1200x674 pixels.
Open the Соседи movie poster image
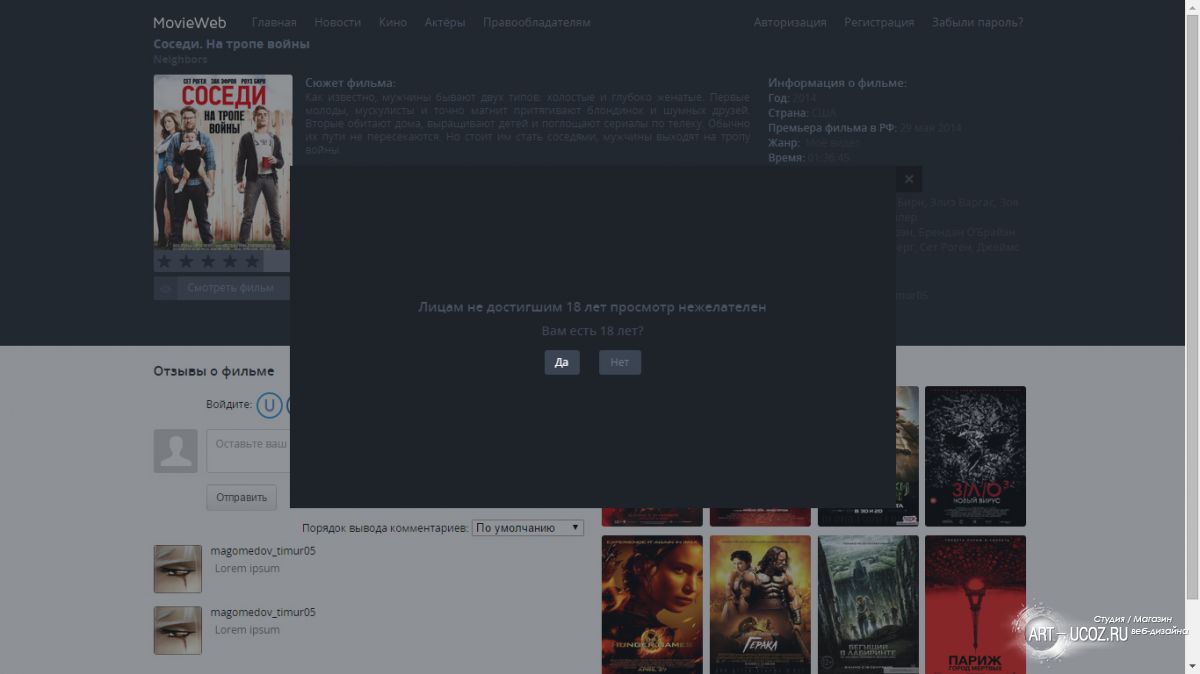click(222, 161)
